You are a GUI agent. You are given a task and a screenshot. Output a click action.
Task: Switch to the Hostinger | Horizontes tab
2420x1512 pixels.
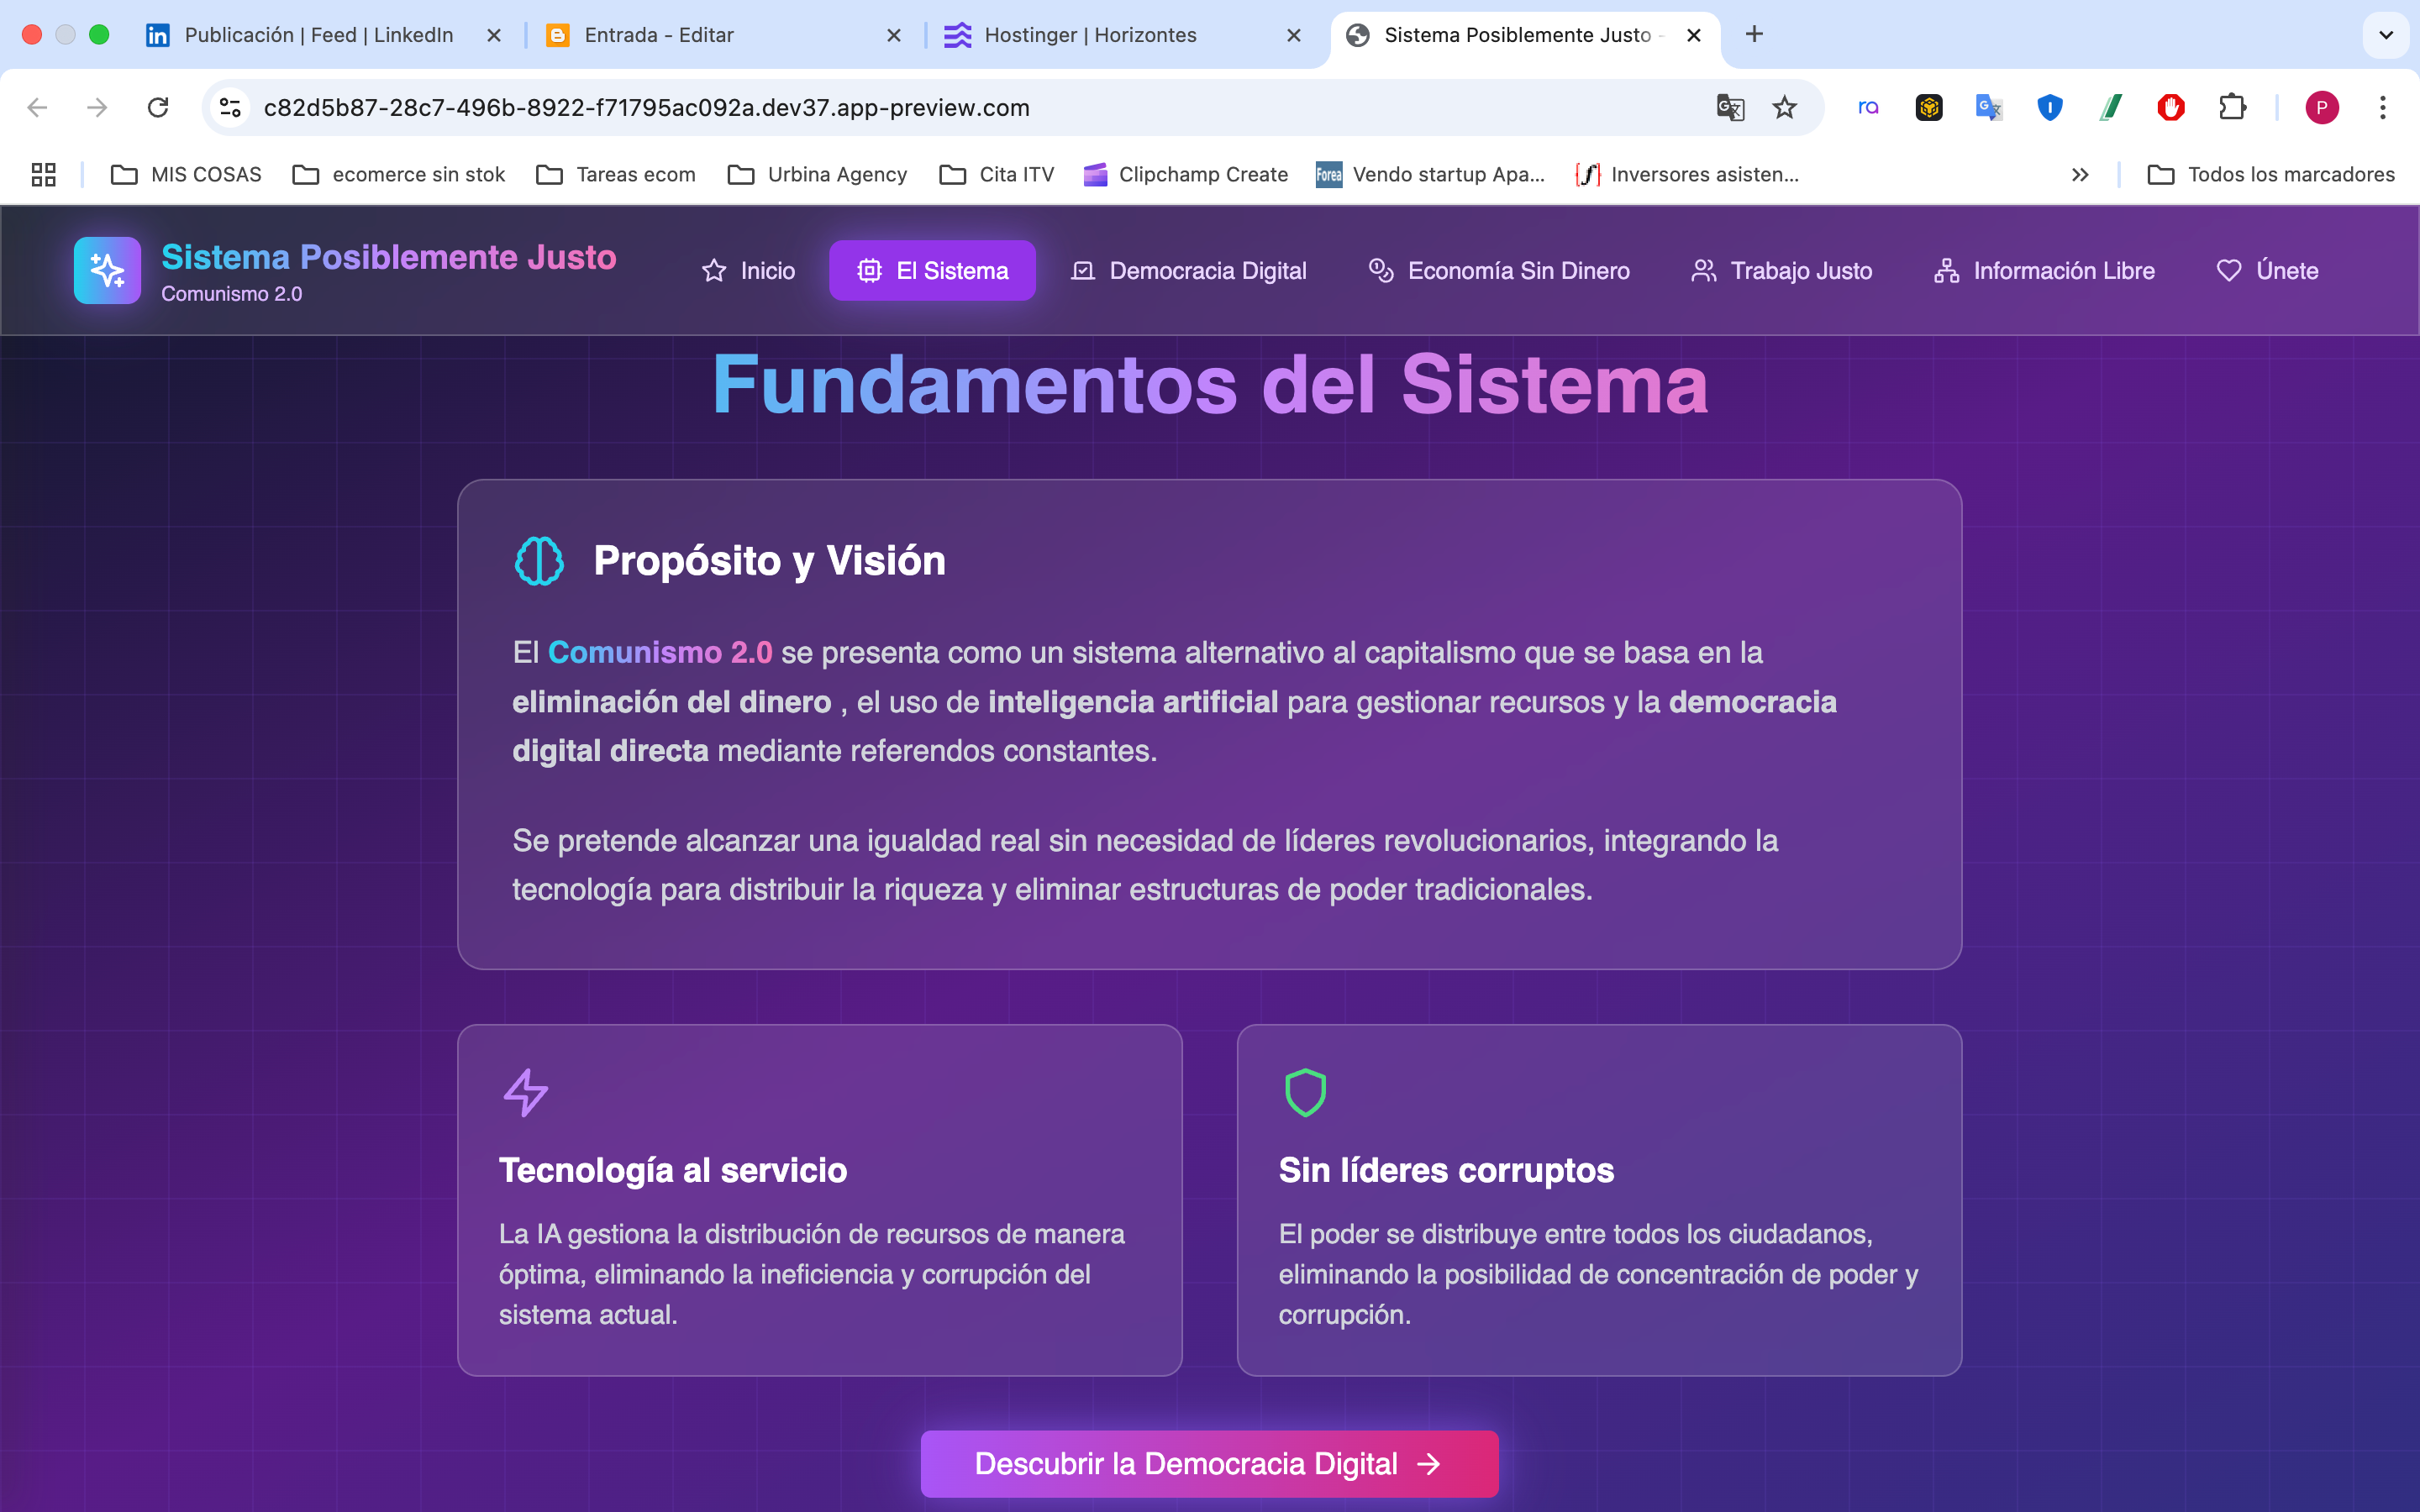coord(1090,35)
